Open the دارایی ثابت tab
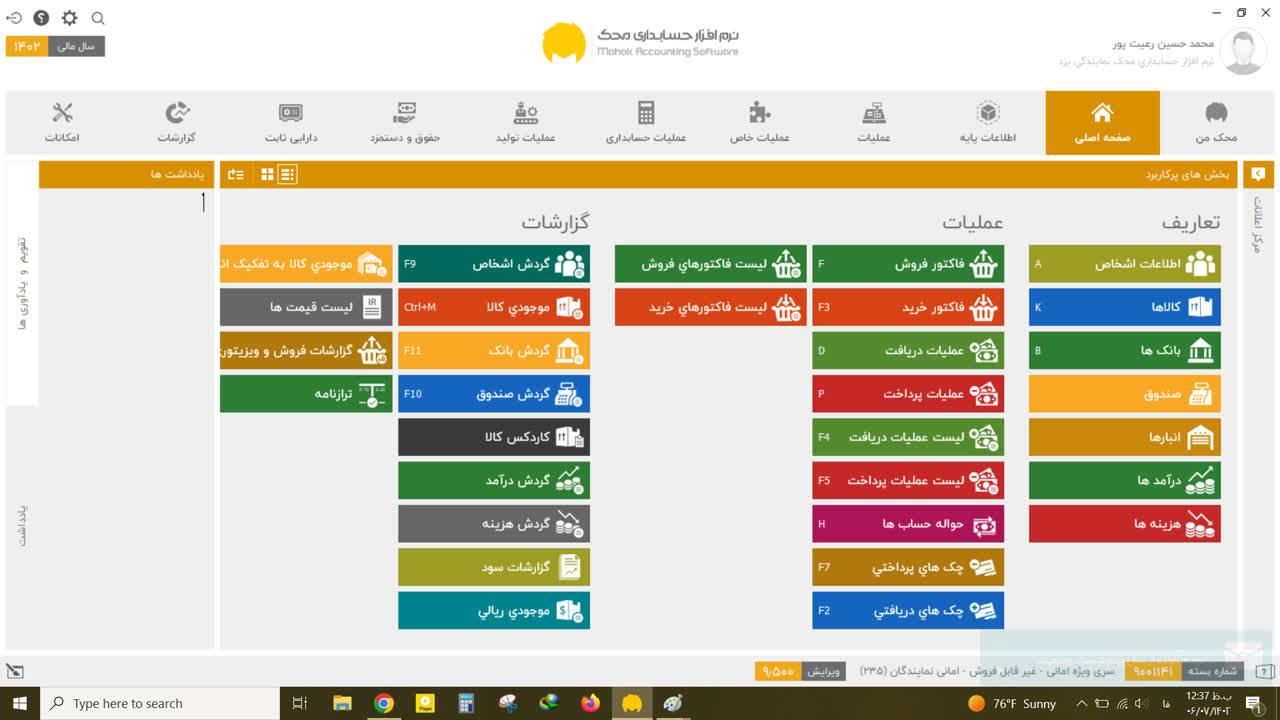 291,123
